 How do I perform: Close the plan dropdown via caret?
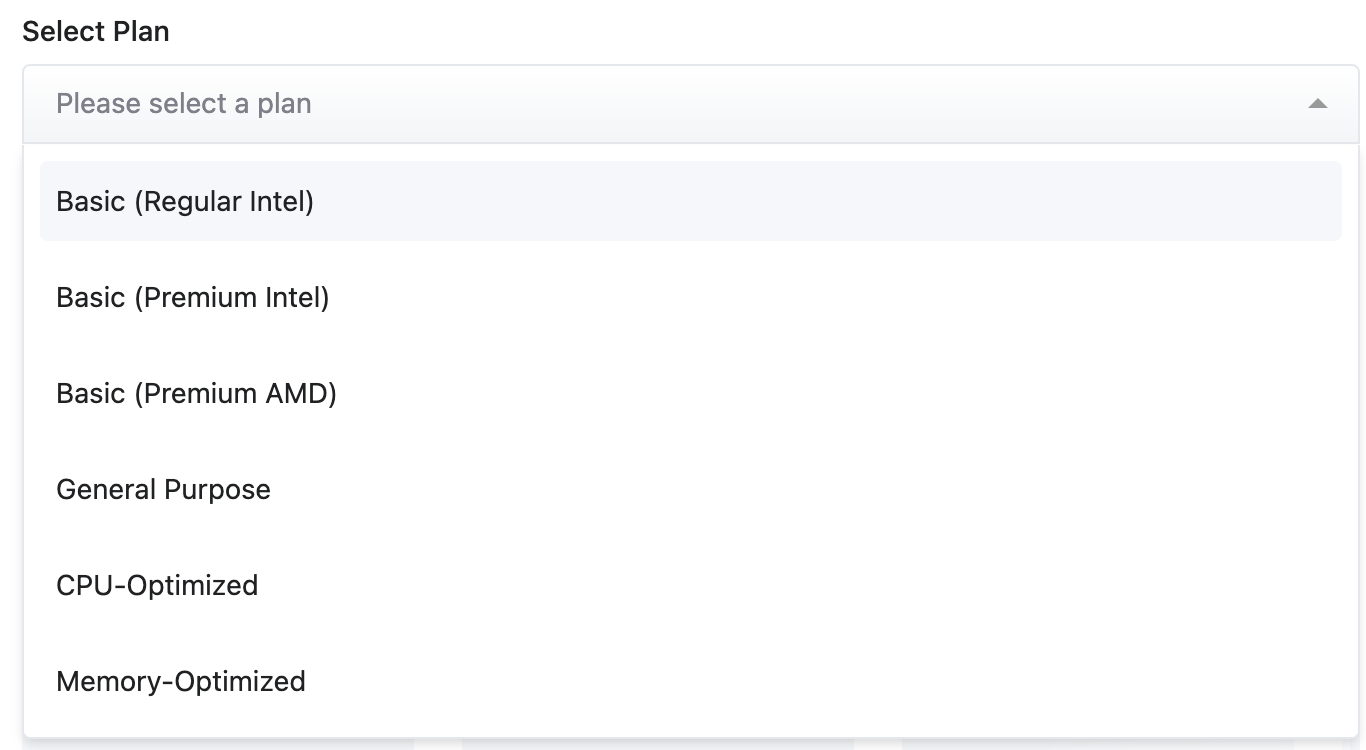(1317, 104)
